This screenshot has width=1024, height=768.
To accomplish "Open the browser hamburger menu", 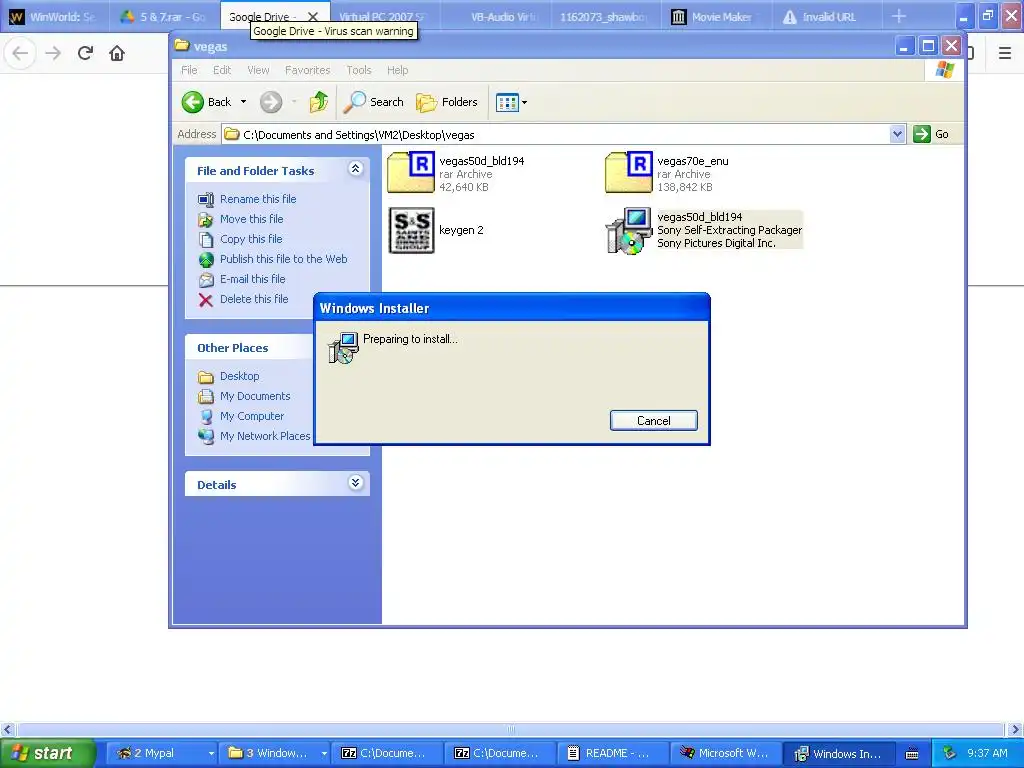I will pyautogui.click(x=1005, y=53).
